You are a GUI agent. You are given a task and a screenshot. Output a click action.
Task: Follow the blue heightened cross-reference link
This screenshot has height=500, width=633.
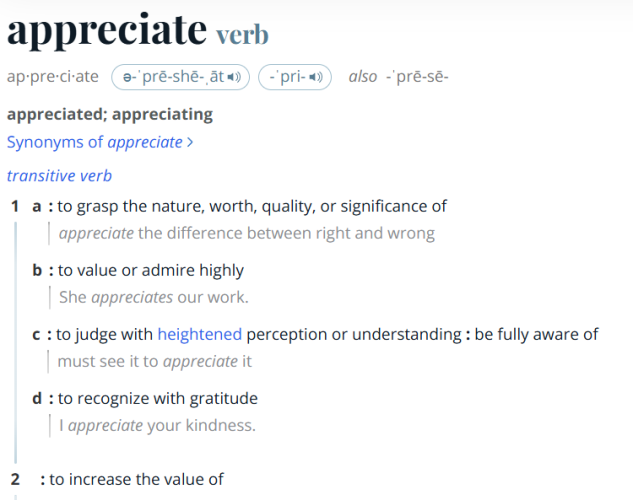[199, 335]
